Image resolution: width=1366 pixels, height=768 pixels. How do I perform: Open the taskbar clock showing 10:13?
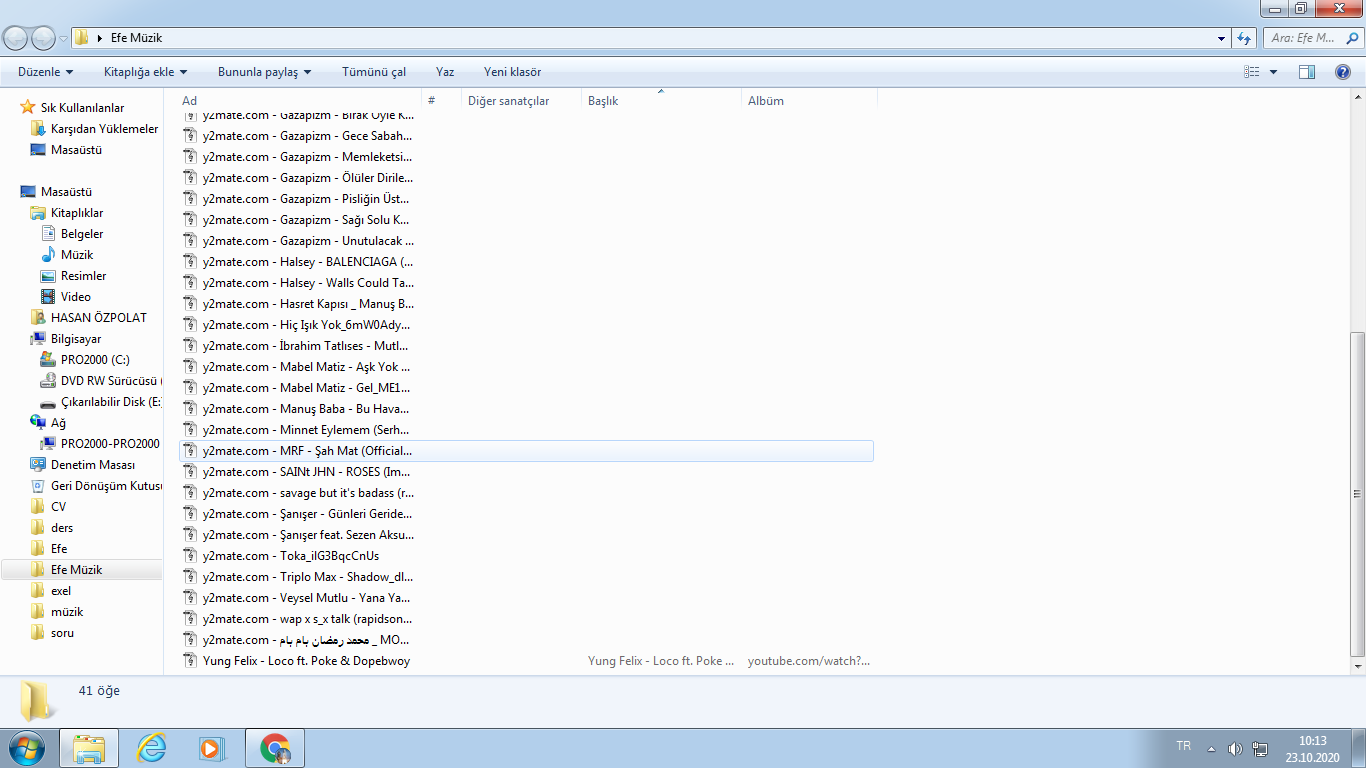[1313, 748]
